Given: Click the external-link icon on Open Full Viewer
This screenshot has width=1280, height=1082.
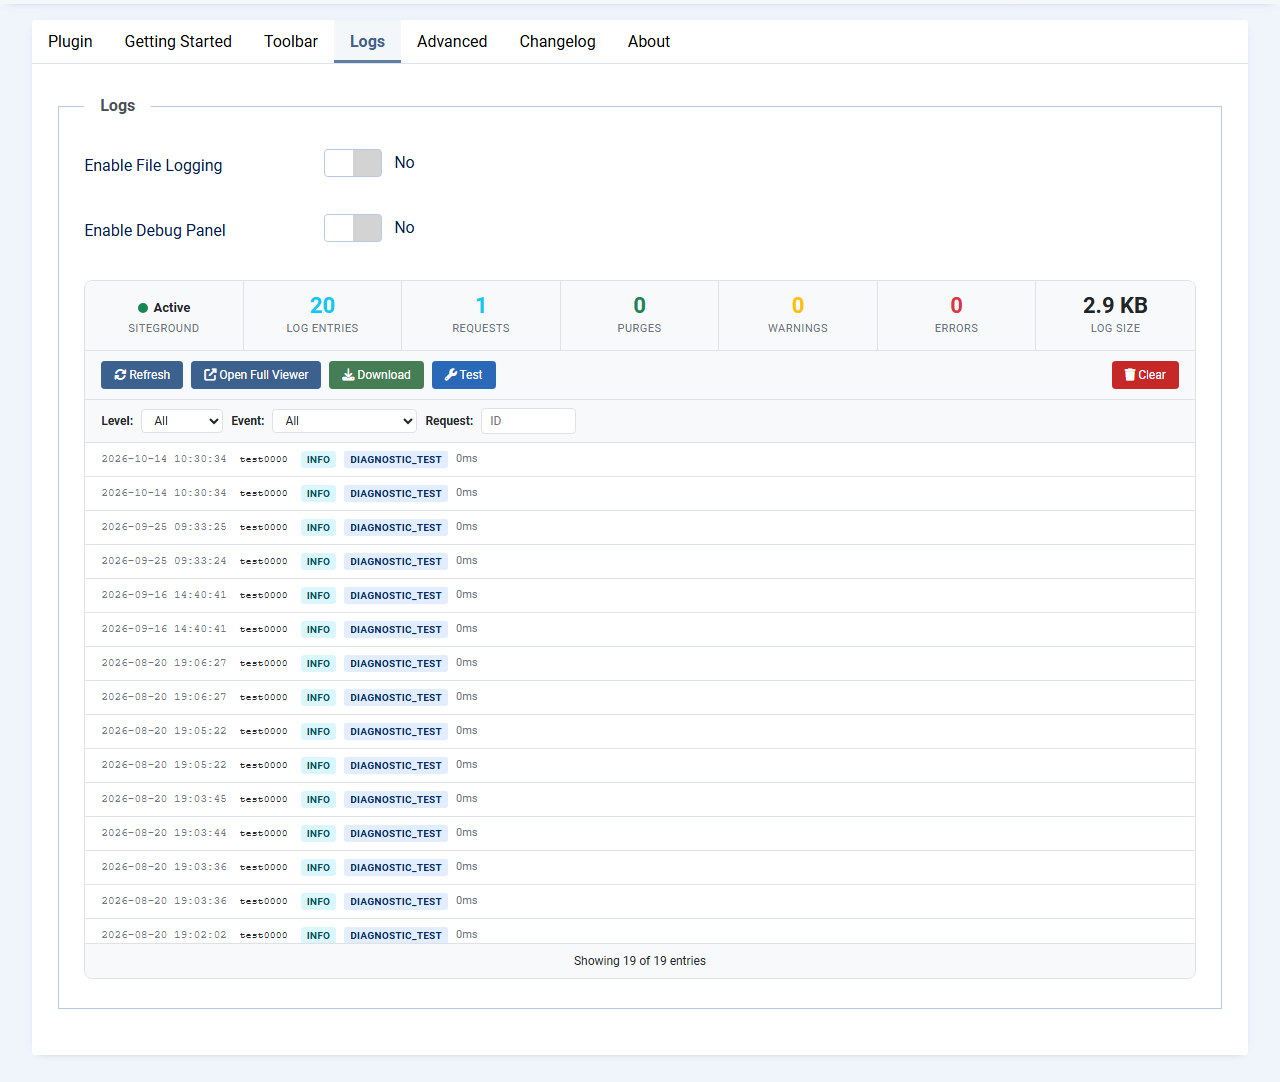Looking at the screenshot, I should tap(210, 375).
